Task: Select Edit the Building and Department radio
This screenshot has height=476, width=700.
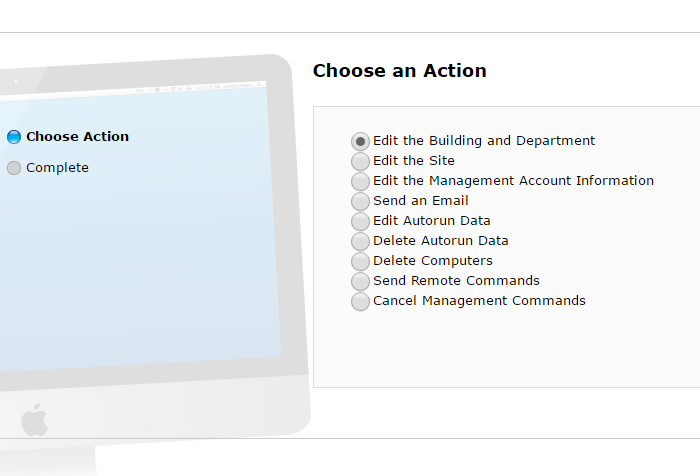Action: (x=360, y=142)
